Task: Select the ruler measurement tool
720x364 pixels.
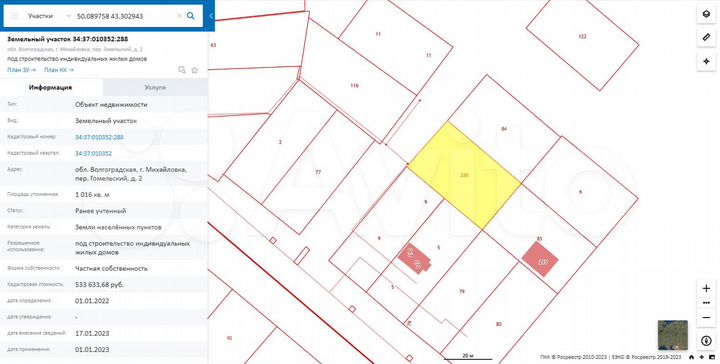Action: (x=706, y=38)
